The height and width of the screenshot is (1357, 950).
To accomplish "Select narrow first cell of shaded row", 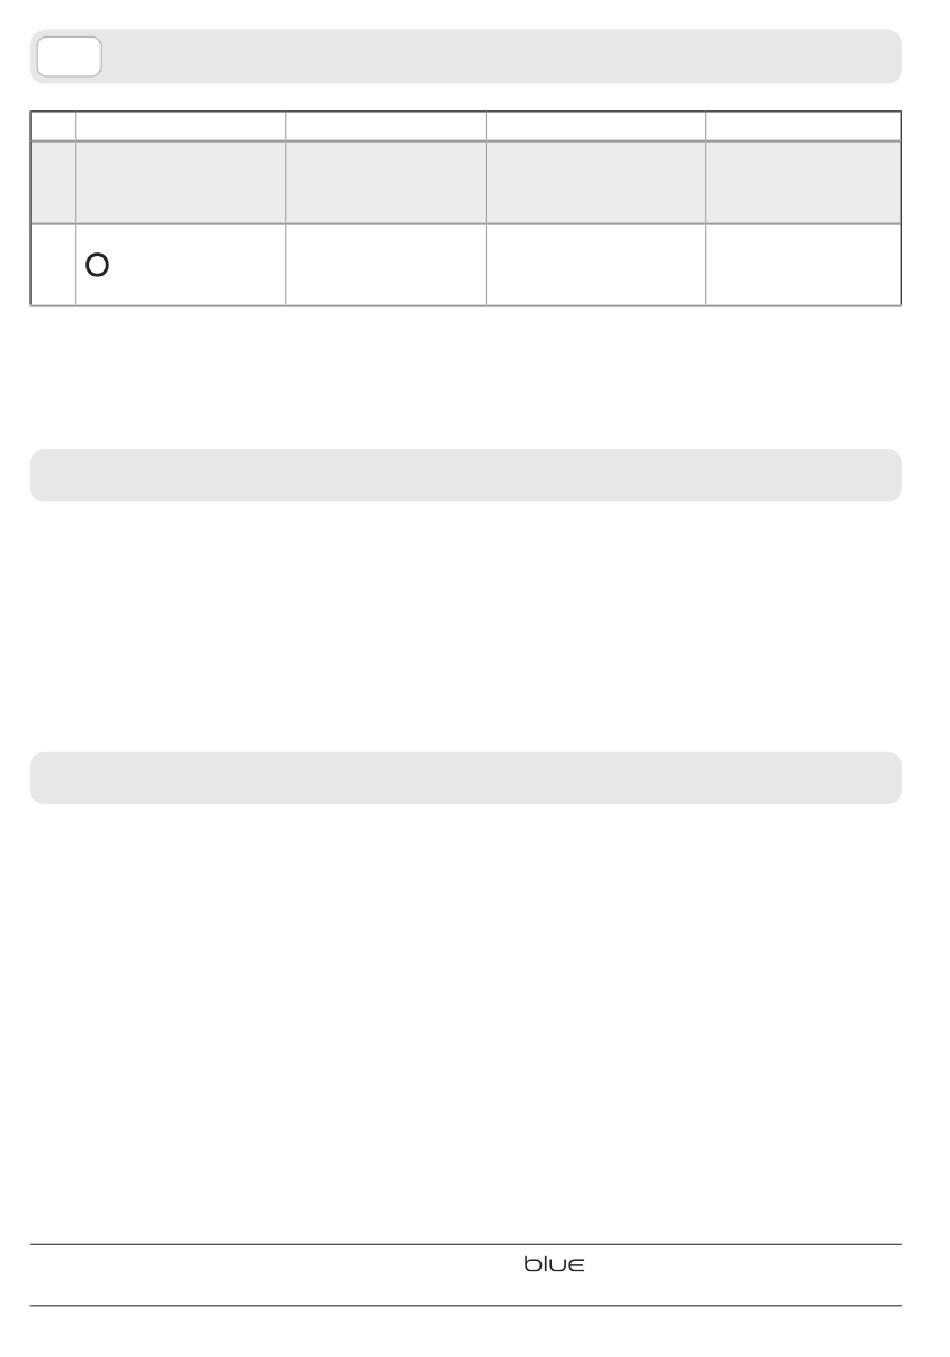I will pos(53,182).
